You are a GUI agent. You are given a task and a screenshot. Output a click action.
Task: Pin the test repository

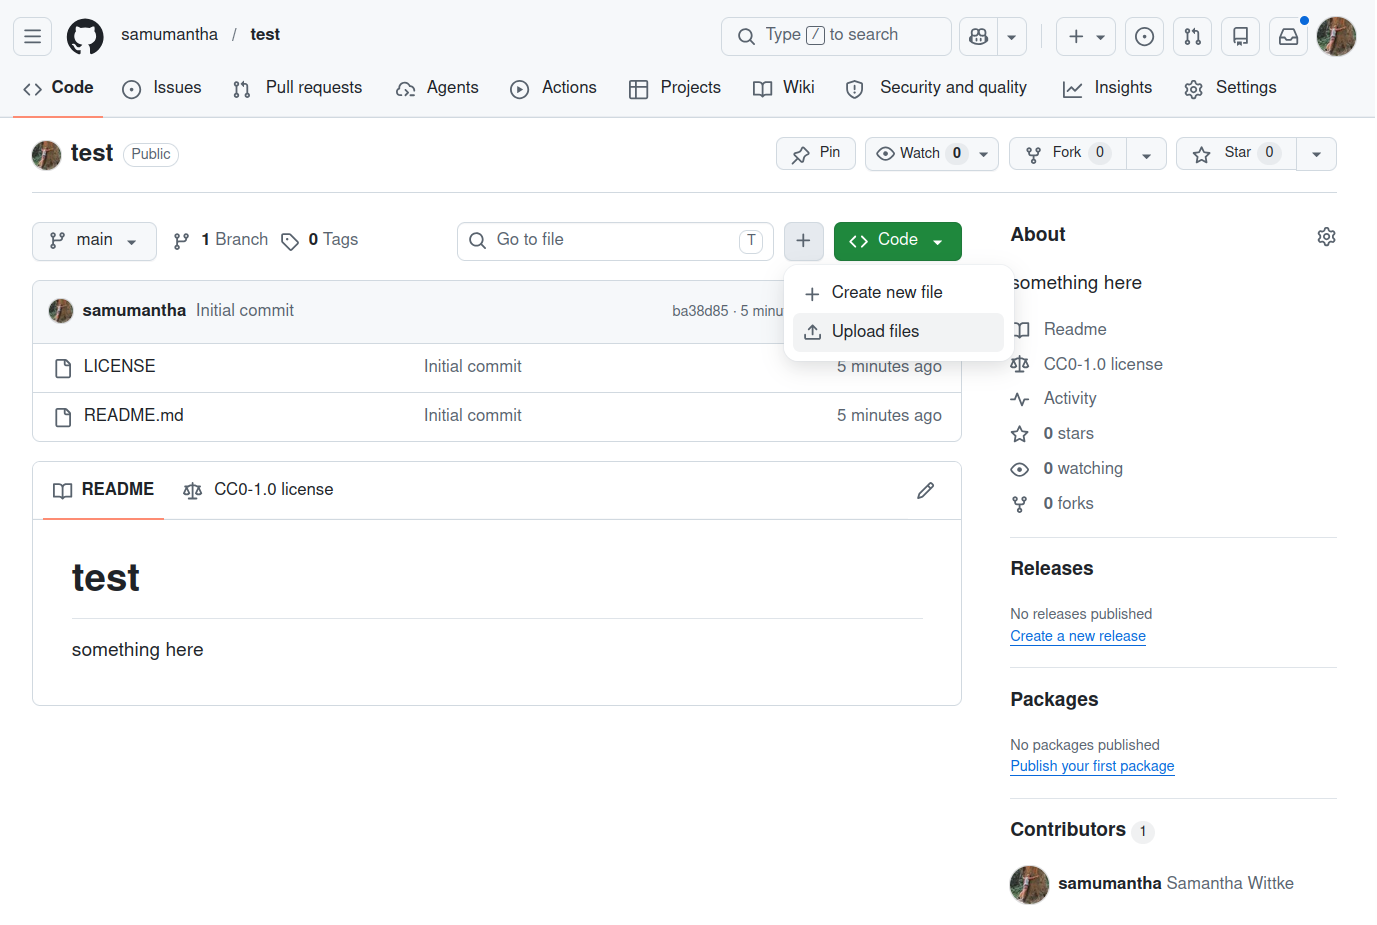[x=816, y=154]
